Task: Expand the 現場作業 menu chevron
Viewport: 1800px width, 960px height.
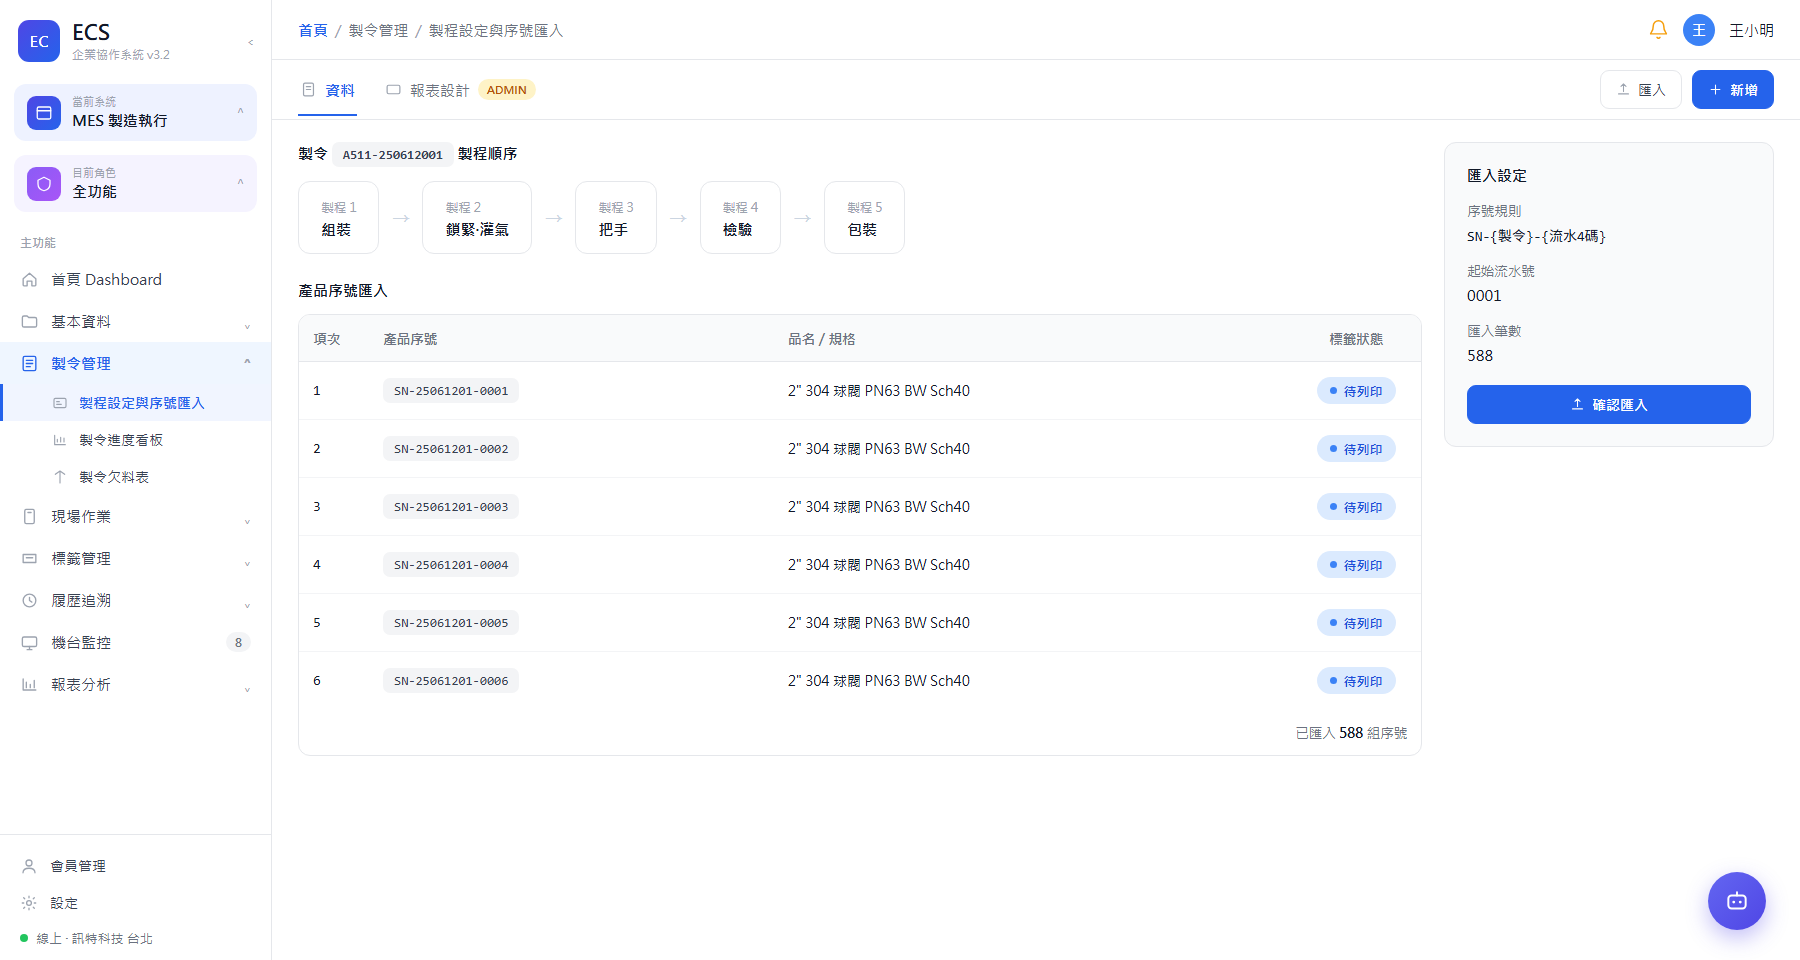Action: (x=247, y=520)
